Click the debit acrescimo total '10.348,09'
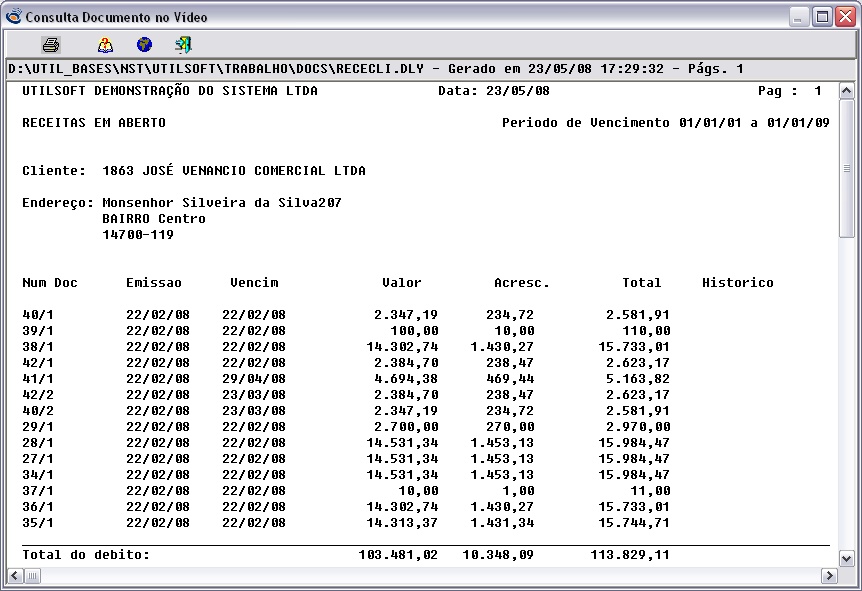The image size is (862, 591). pyautogui.click(x=498, y=554)
